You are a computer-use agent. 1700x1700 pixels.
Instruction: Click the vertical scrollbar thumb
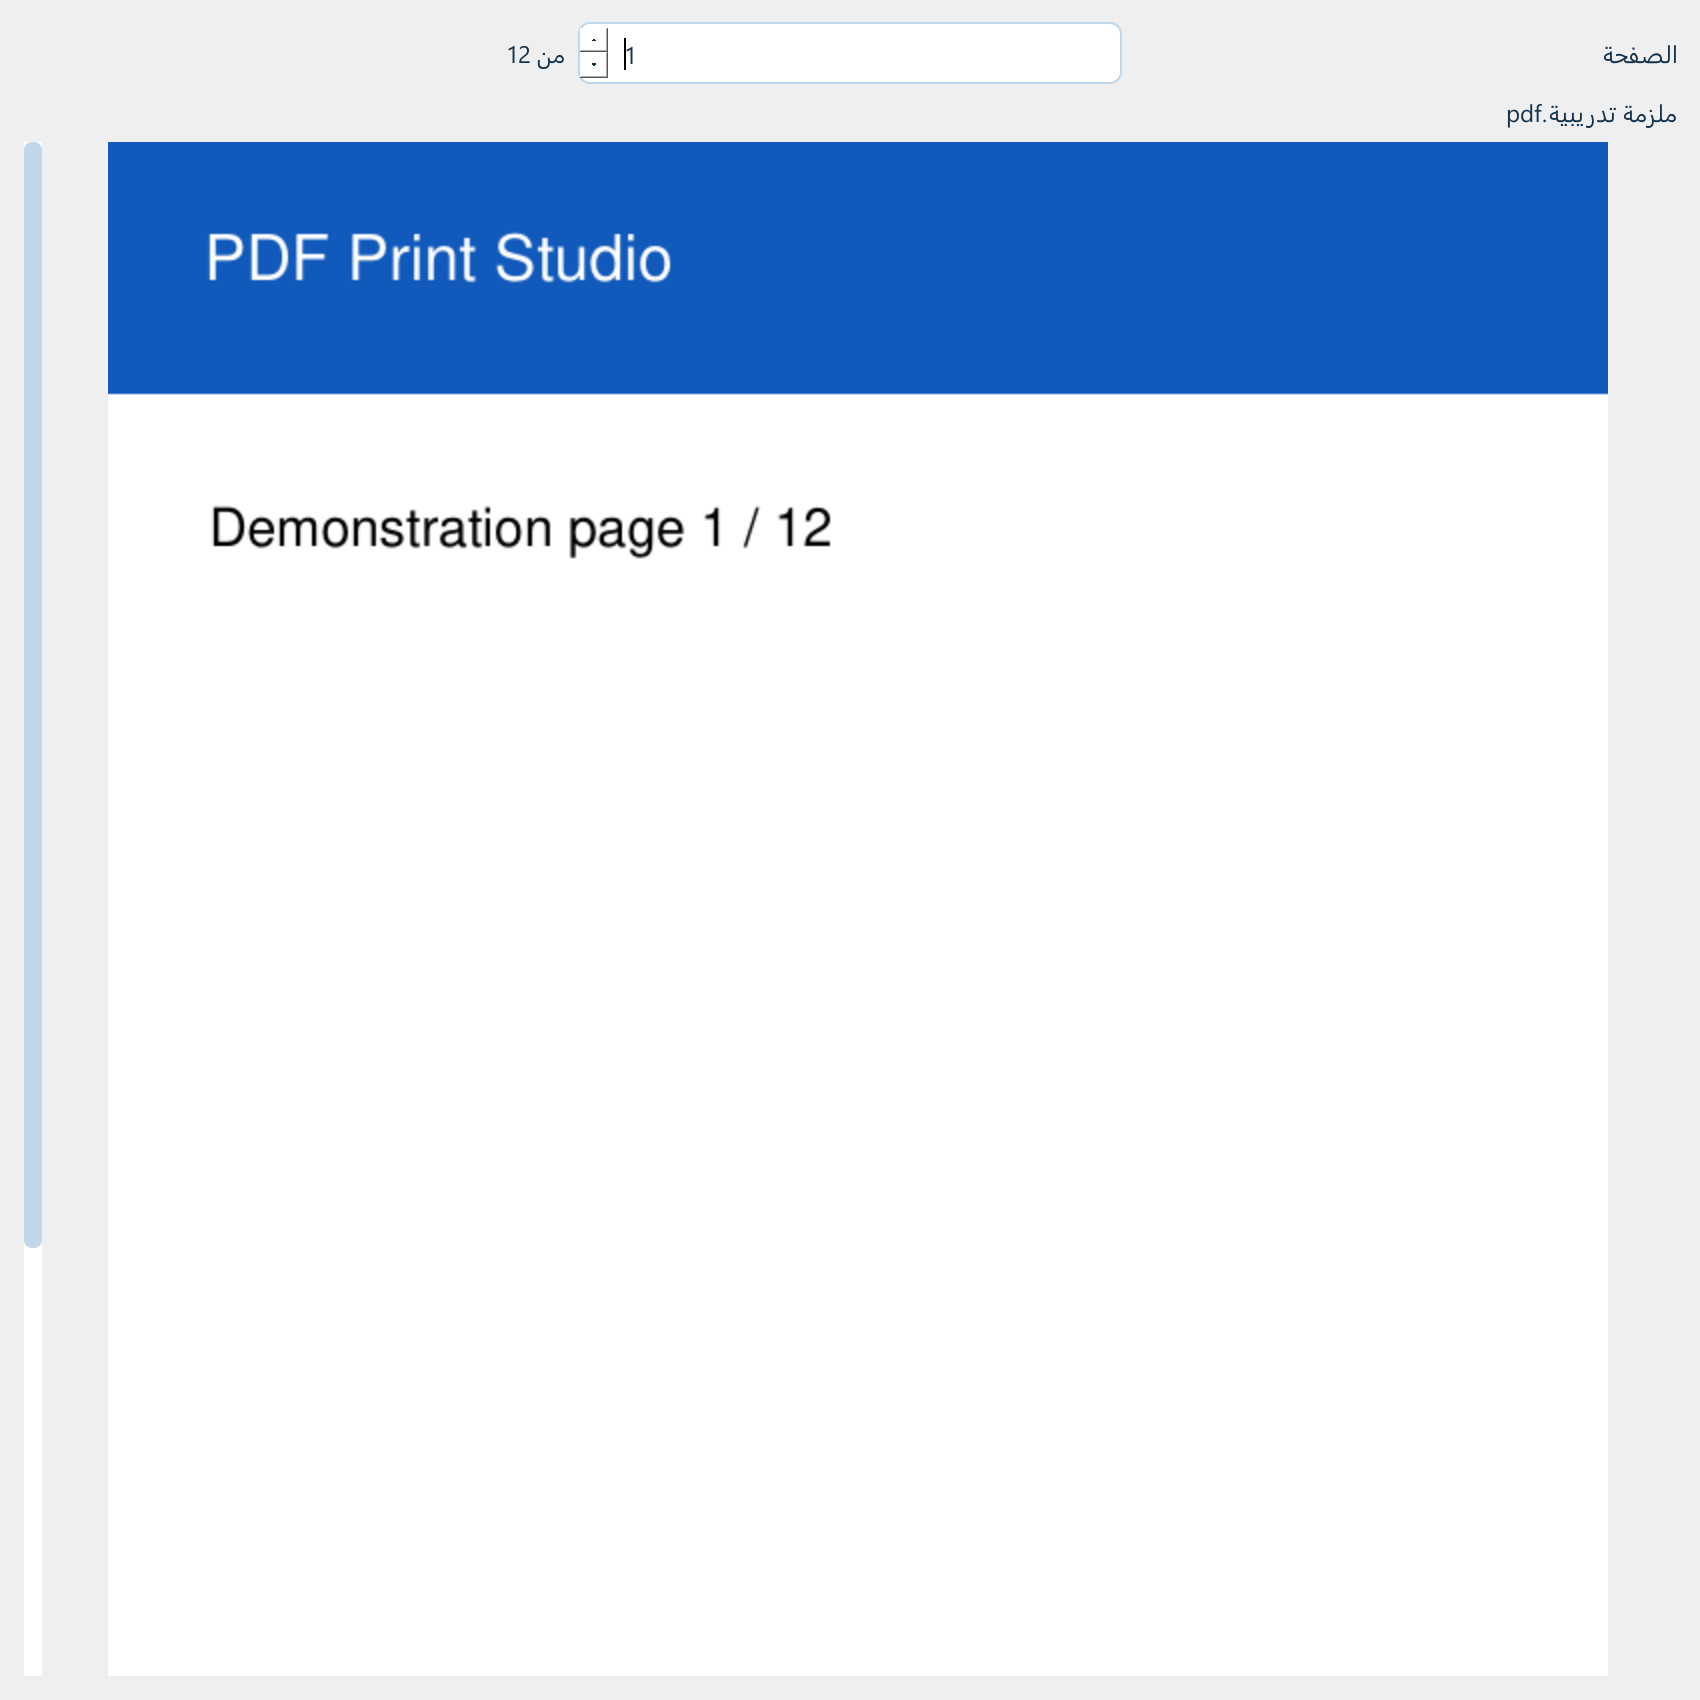33,695
